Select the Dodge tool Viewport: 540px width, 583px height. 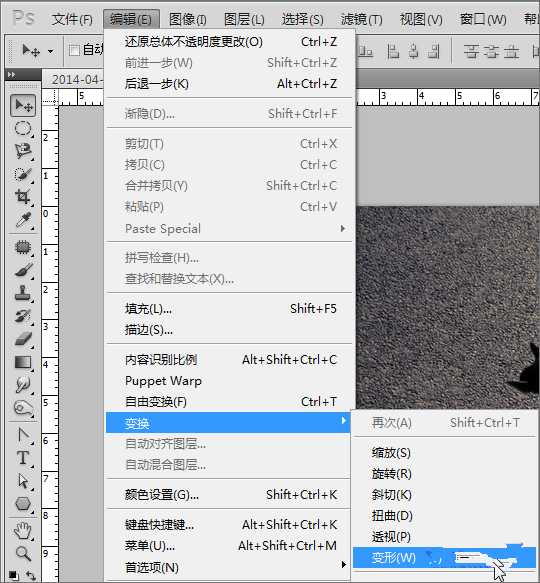(x=23, y=408)
